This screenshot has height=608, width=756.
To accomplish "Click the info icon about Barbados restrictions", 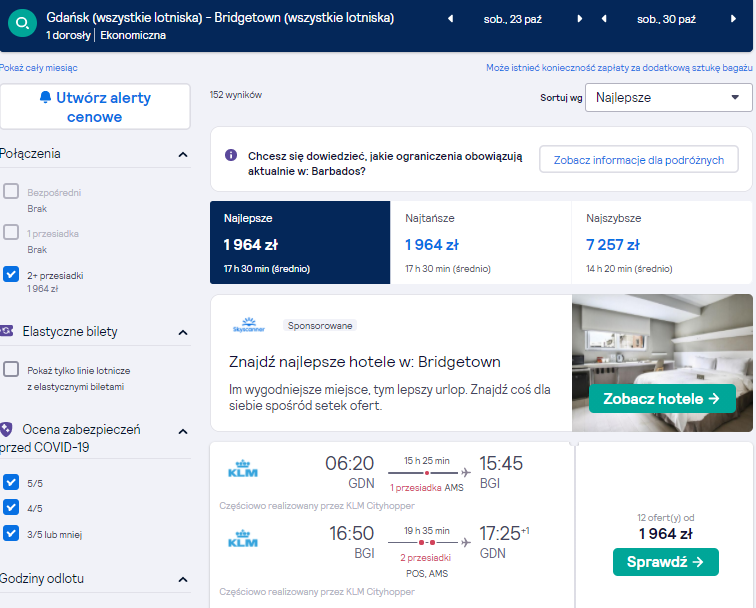I will pos(231,155).
